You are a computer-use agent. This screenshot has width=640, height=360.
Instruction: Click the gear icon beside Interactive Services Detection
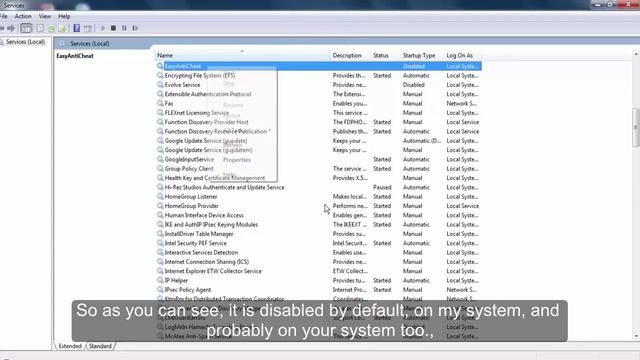point(160,252)
